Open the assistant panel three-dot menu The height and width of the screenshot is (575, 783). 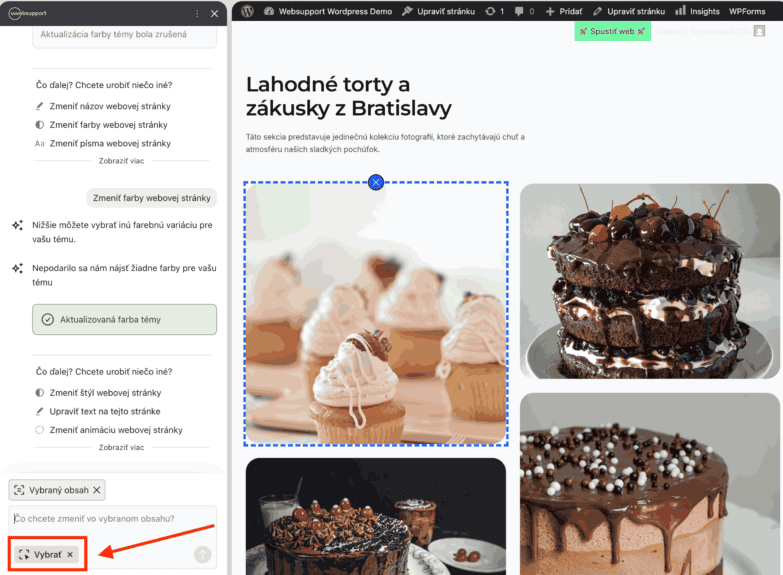[197, 13]
